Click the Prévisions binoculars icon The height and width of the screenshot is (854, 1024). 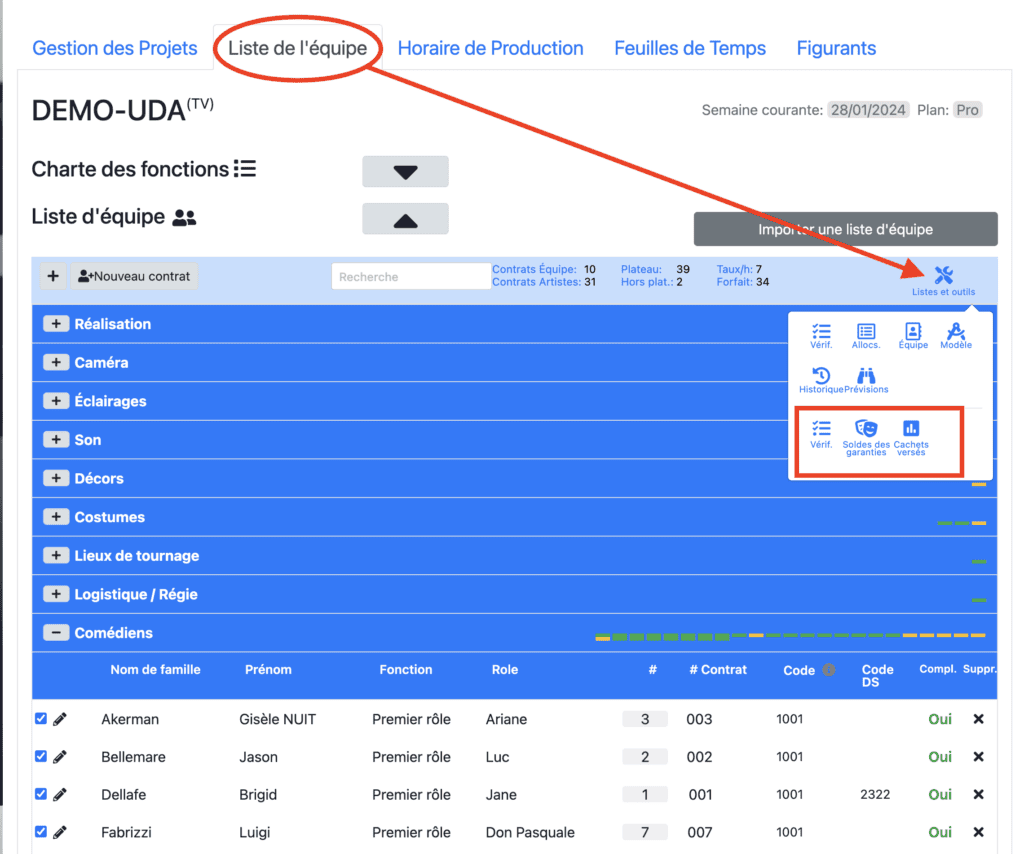[x=866, y=379]
